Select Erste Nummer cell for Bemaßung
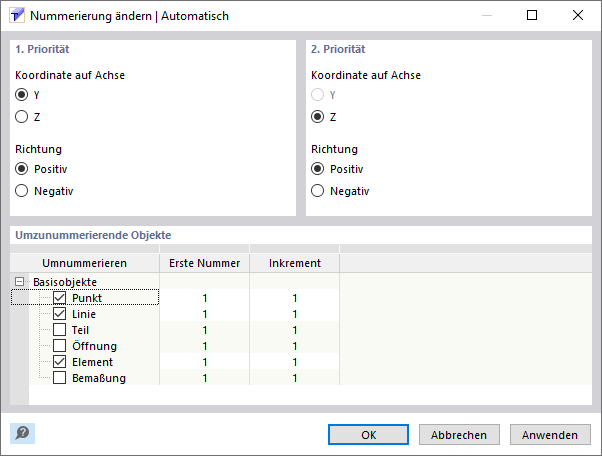Viewport: 602px width, 456px height. [205, 378]
